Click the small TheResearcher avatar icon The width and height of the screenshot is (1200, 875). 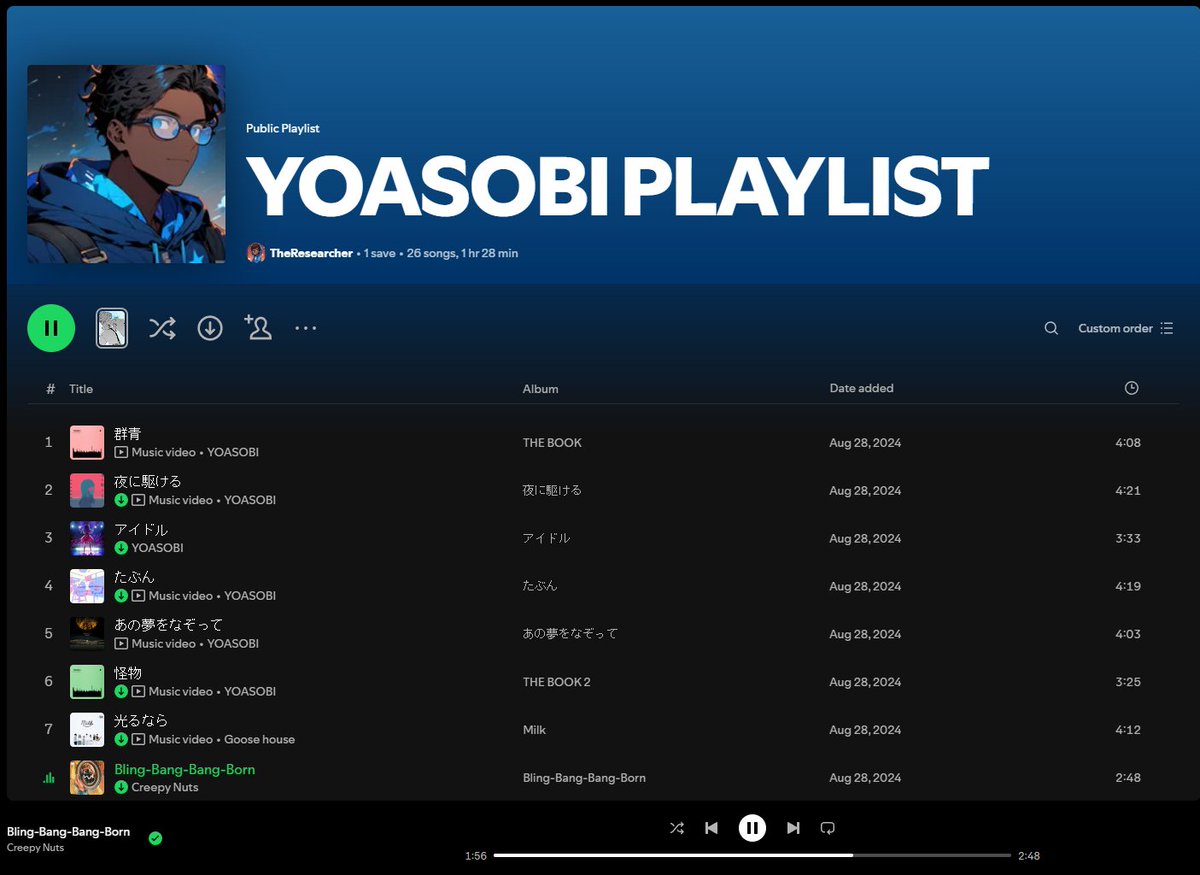256,253
